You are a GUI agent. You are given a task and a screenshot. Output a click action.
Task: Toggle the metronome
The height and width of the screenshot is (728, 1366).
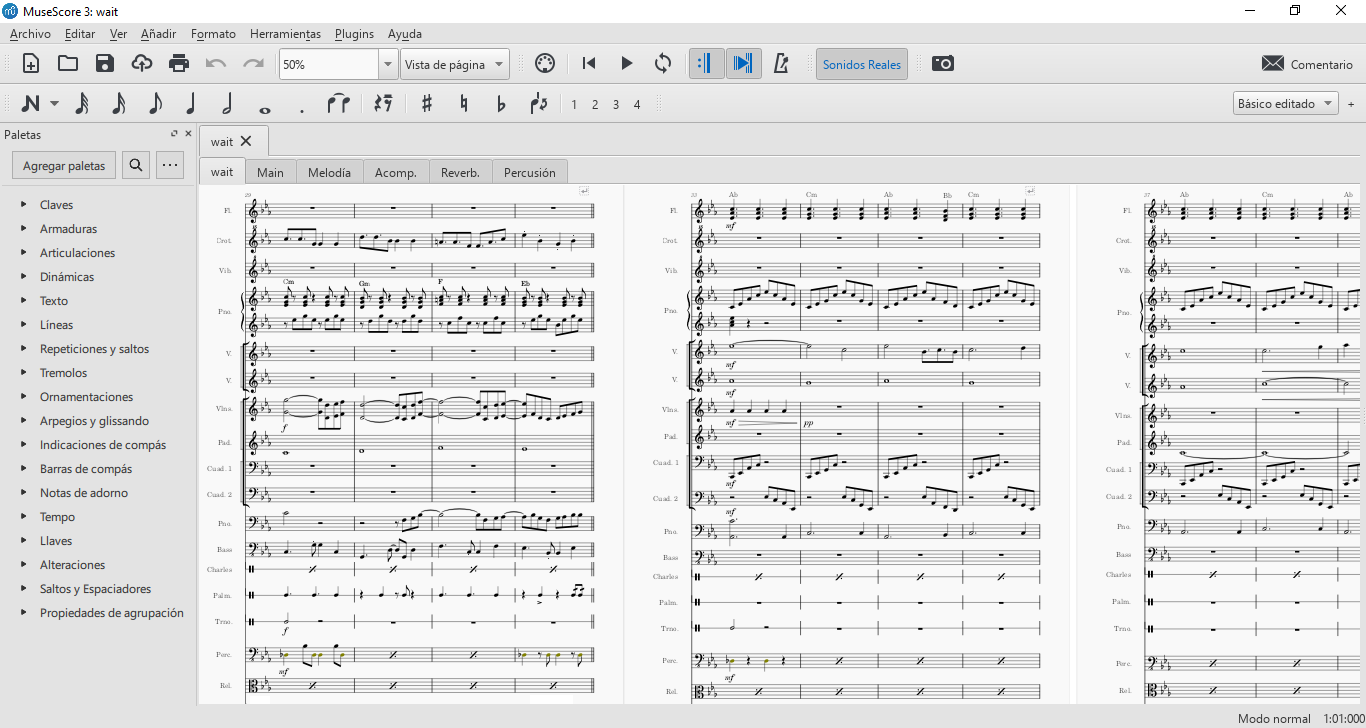pyautogui.click(x=781, y=64)
